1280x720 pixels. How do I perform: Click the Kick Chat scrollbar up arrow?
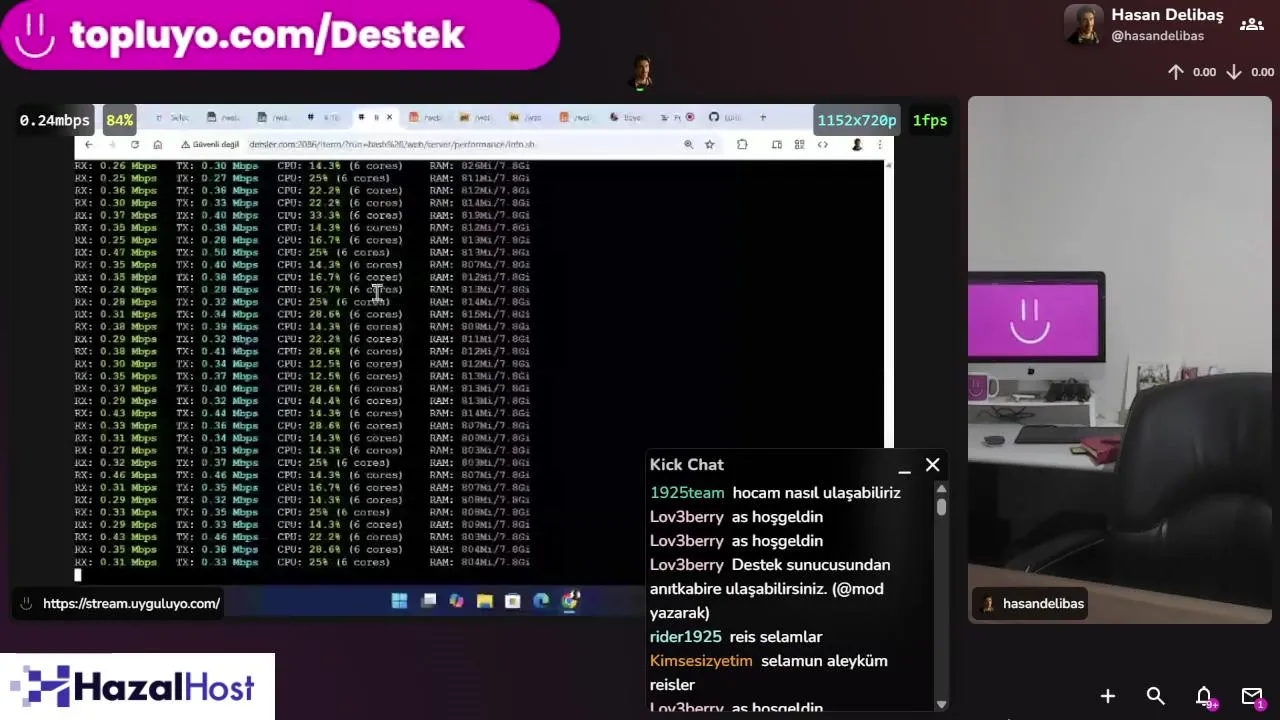point(941,489)
